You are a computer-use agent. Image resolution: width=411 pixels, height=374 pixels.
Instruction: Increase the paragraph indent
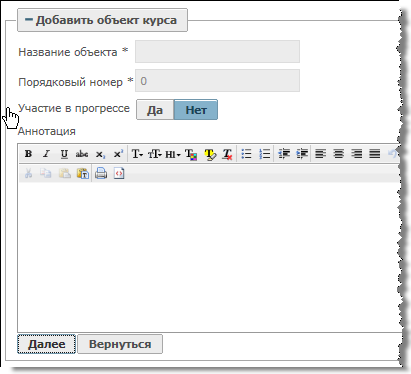302,154
